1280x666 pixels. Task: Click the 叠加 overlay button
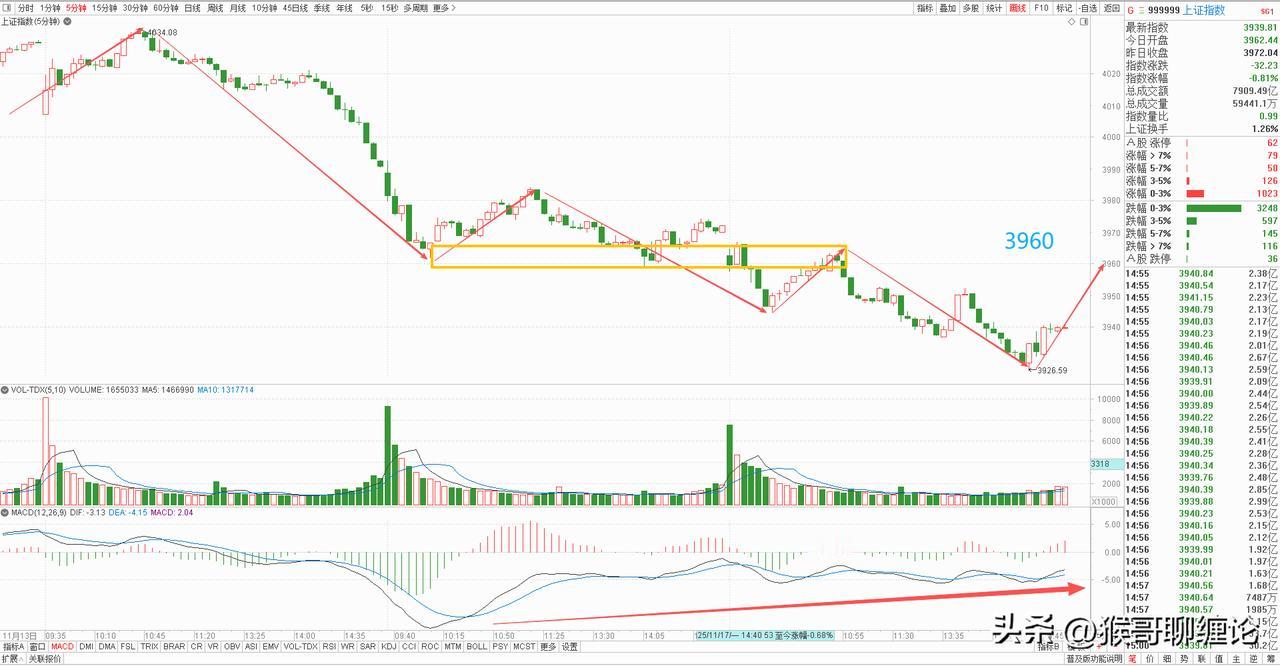[948, 8]
